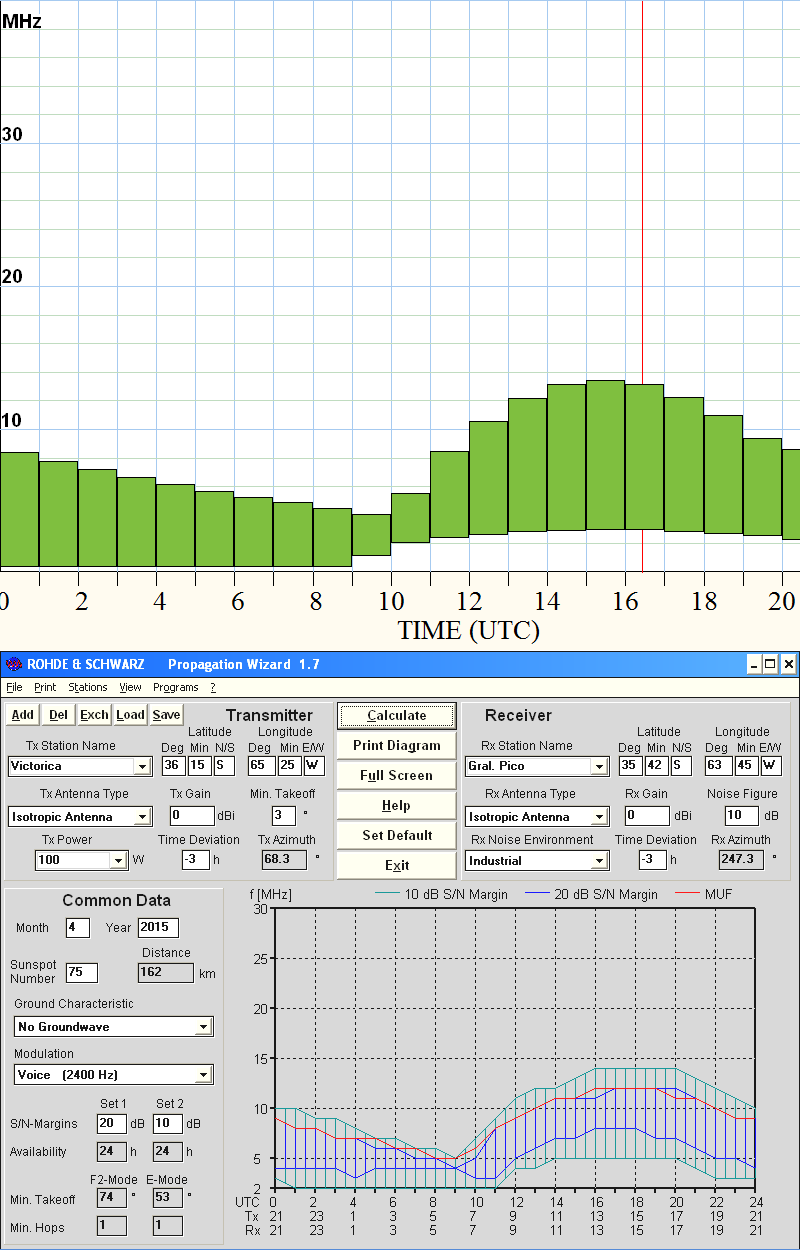Click the Full Screen button

tap(396, 775)
